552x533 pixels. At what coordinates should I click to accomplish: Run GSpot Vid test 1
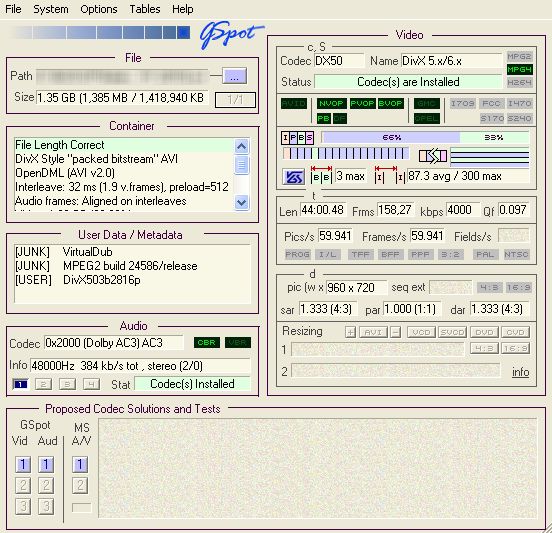pyautogui.click(x=23, y=464)
